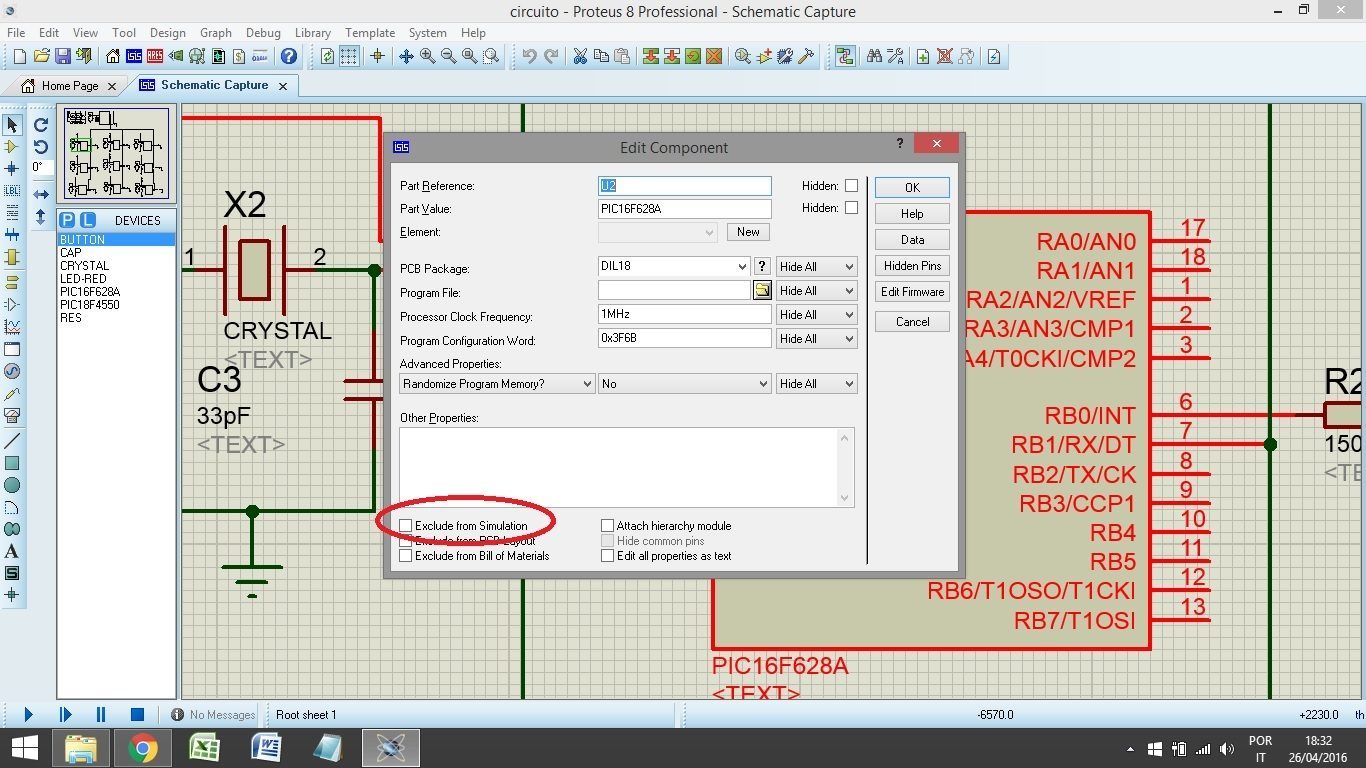
Task: Start the simulation with Play button
Action: point(28,714)
